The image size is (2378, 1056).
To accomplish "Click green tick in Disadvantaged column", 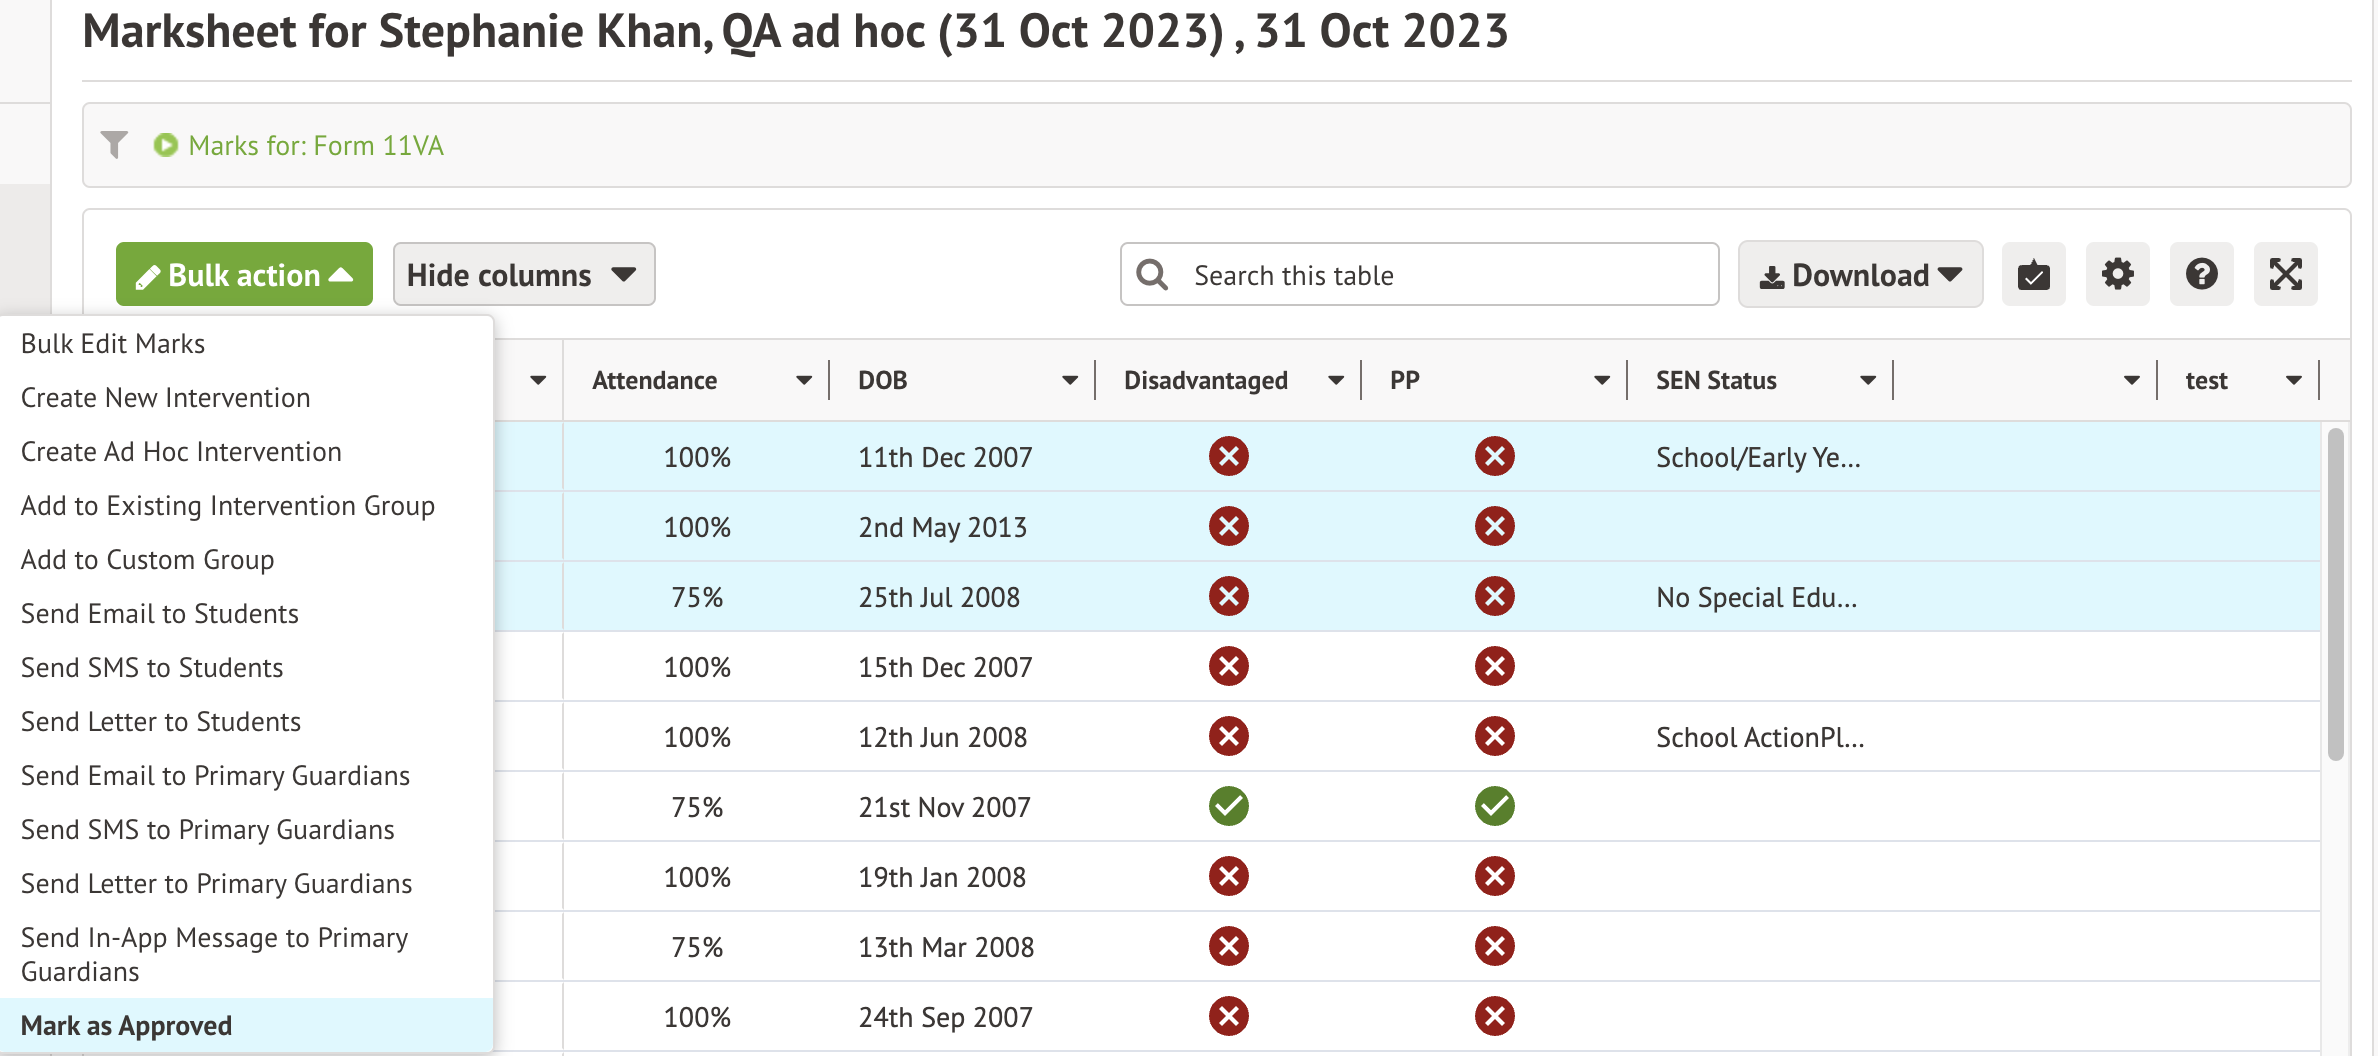I will click(1228, 806).
